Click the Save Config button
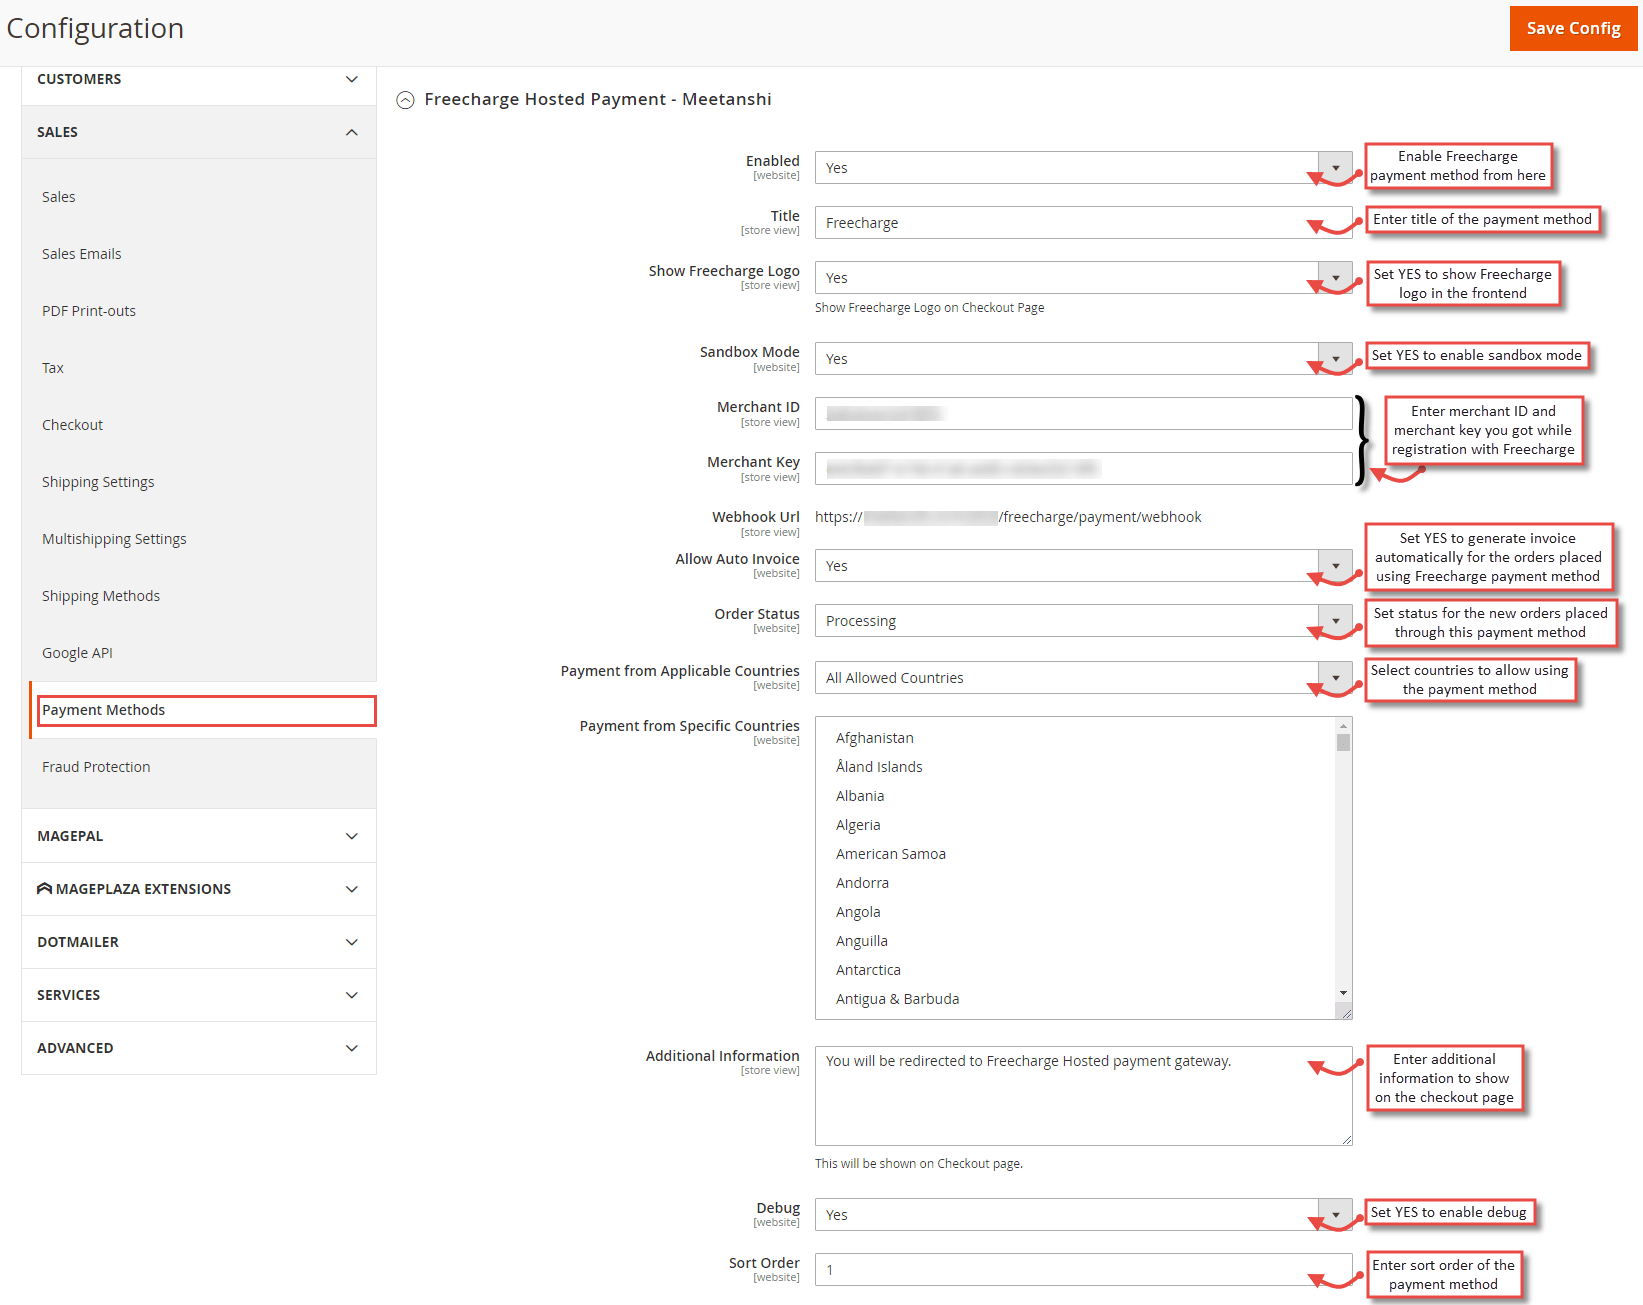The width and height of the screenshot is (1643, 1305). pyautogui.click(x=1573, y=28)
